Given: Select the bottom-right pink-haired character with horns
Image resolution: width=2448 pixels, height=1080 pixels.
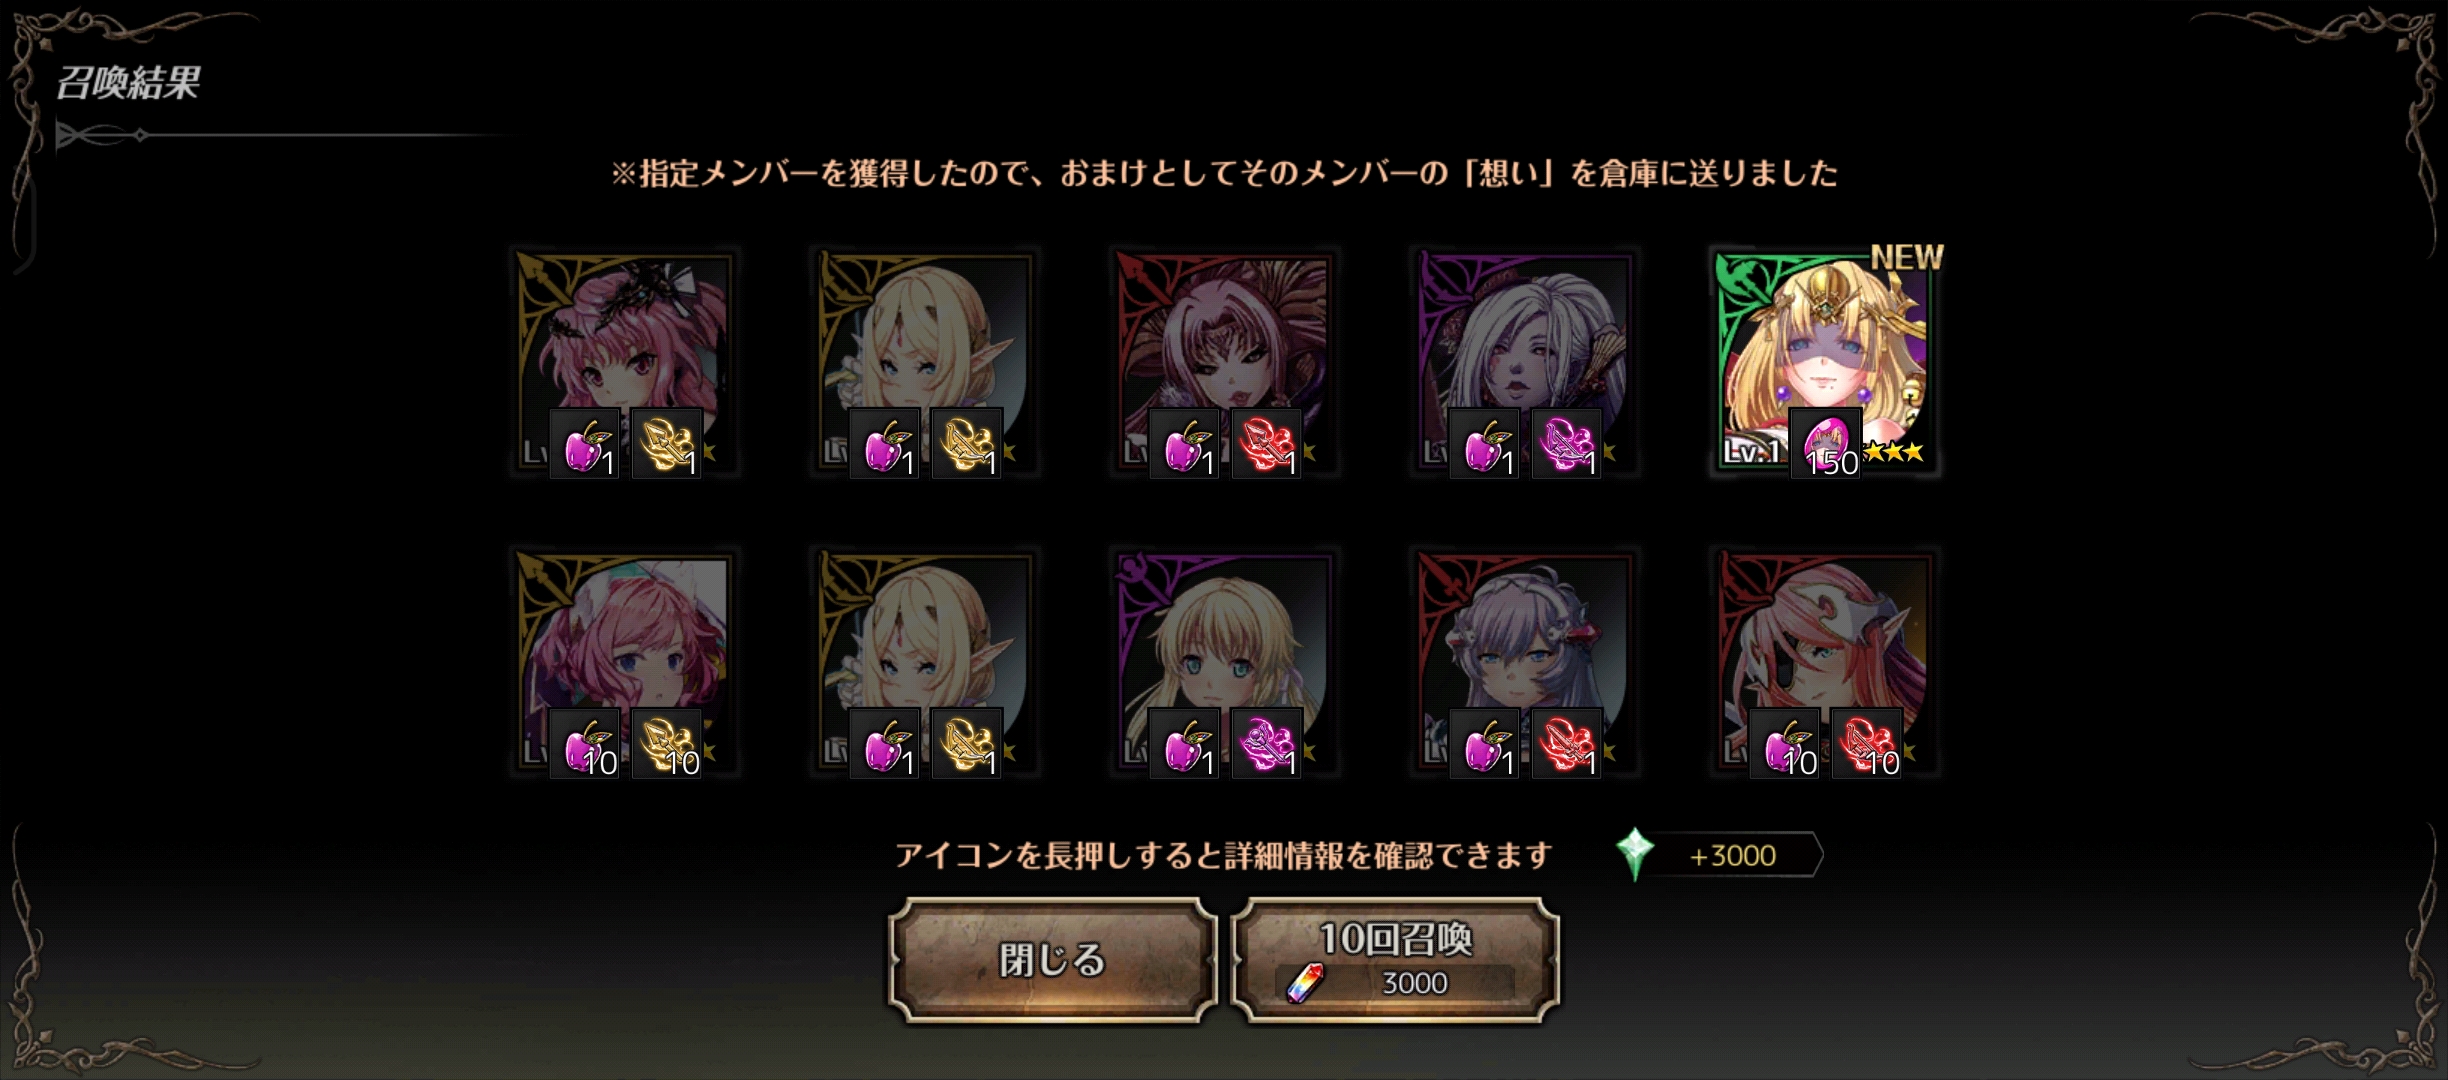Looking at the screenshot, I should pos(1825,662).
